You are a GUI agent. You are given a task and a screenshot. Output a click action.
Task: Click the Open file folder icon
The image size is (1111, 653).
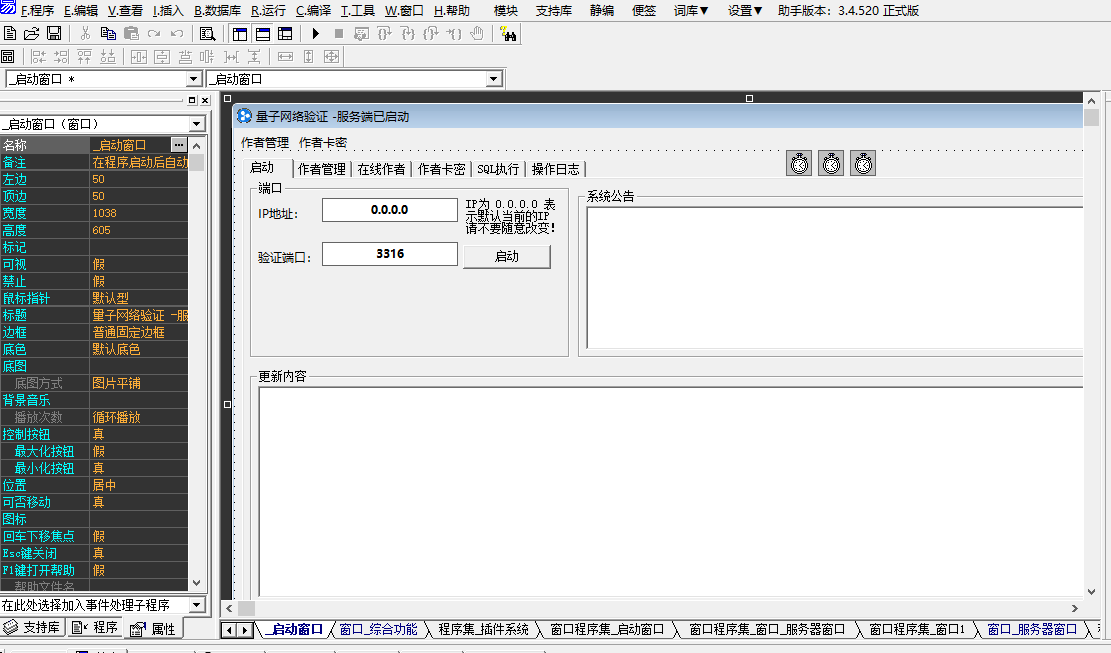(x=32, y=34)
